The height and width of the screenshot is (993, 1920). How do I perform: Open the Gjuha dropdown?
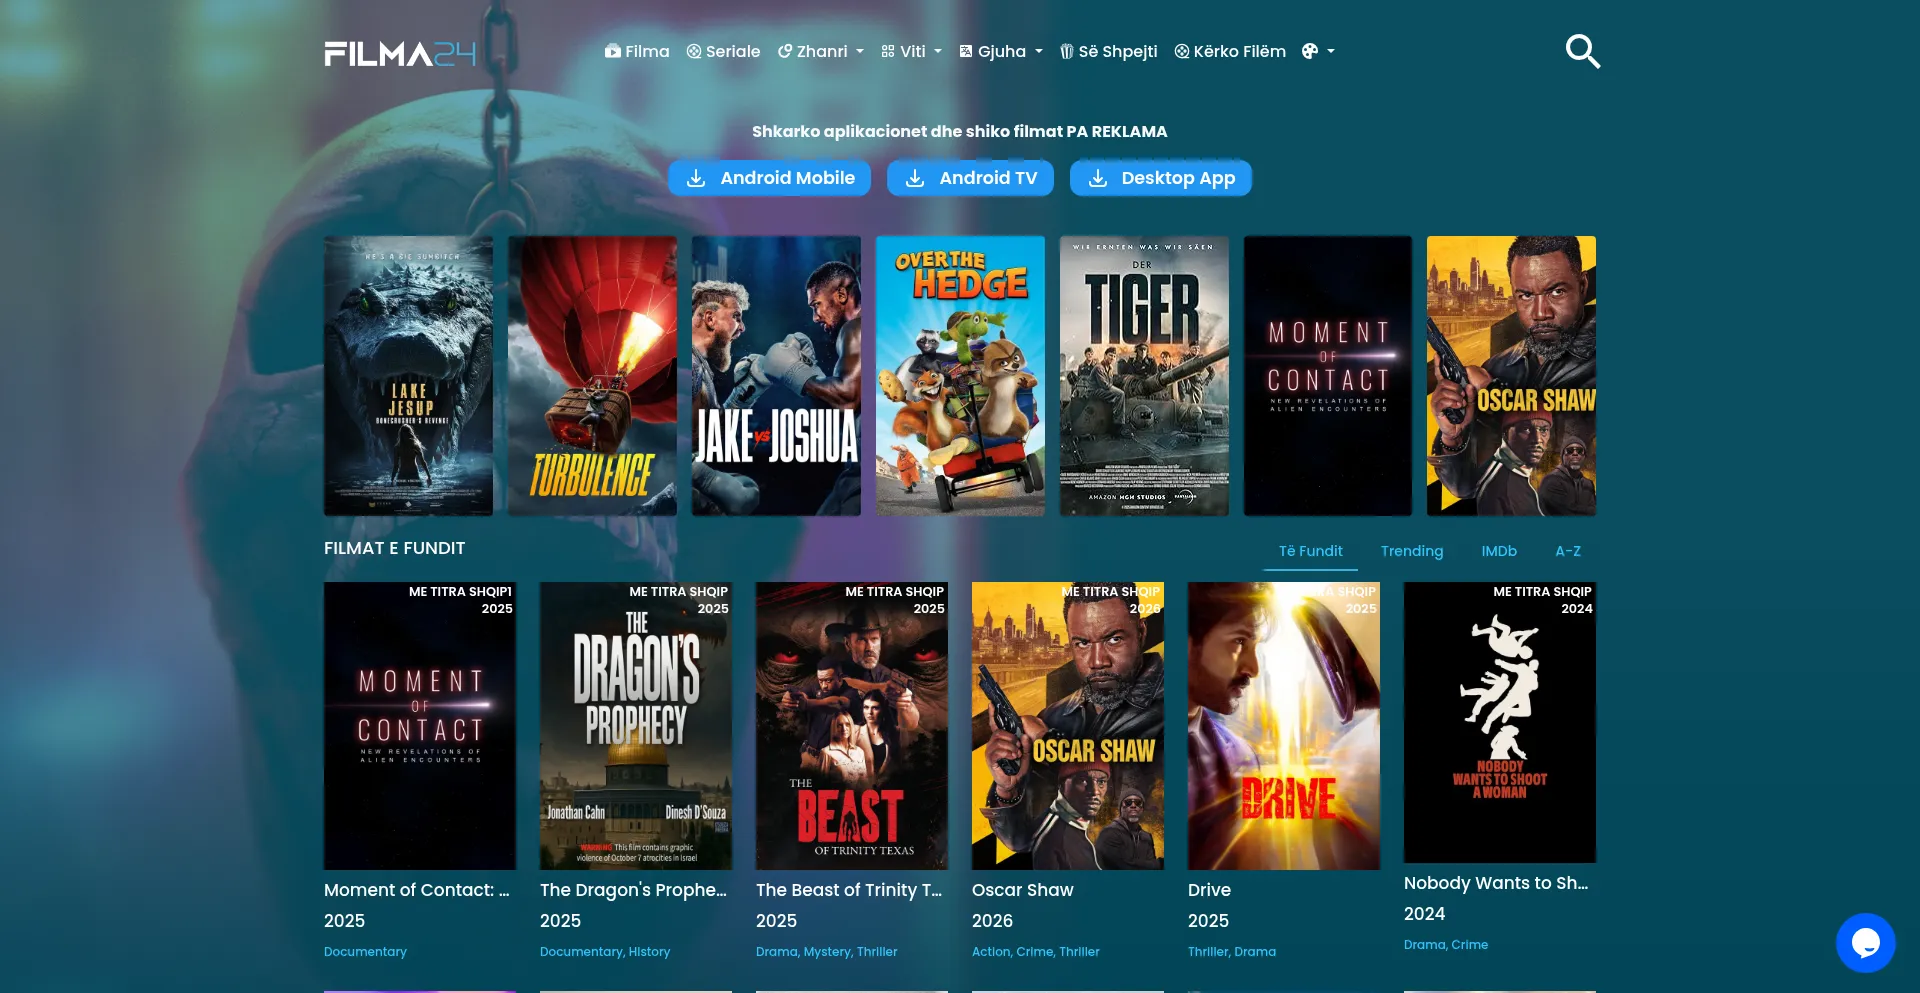pyautogui.click(x=1000, y=51)
